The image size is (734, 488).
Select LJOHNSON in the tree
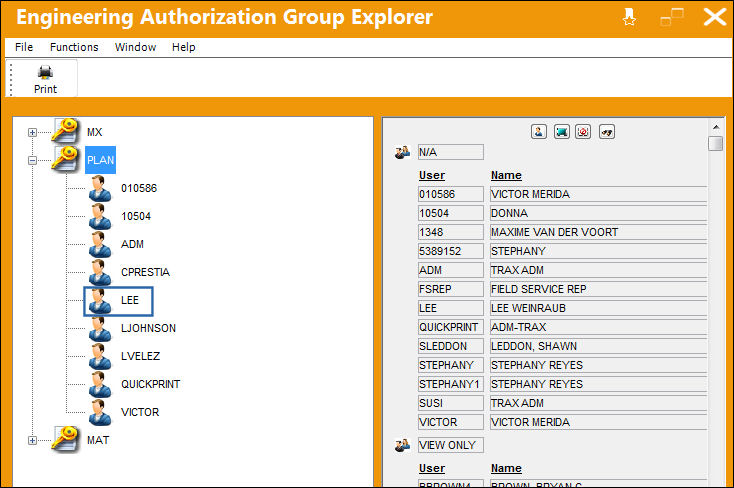(x=148, y=328)
